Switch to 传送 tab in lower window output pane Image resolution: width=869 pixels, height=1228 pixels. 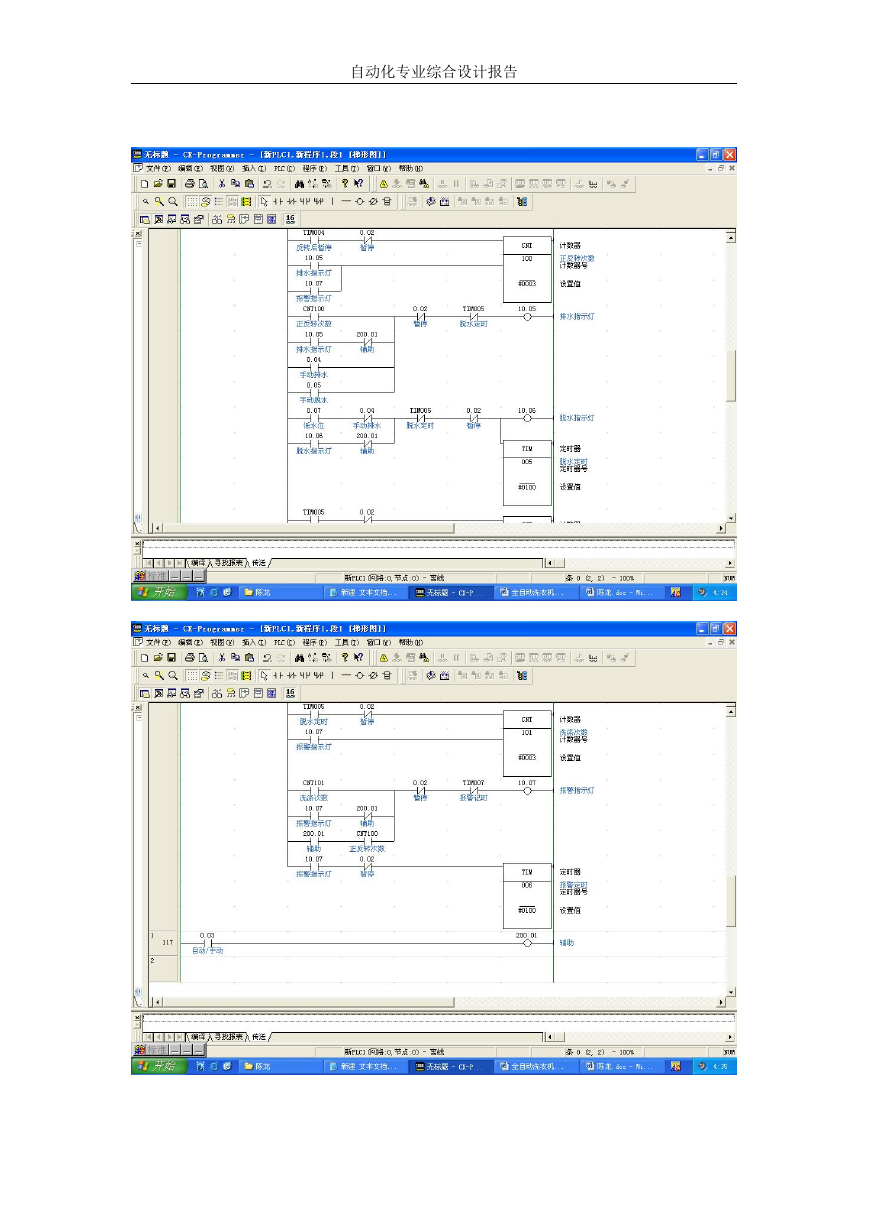click(x=259, y=1037)
